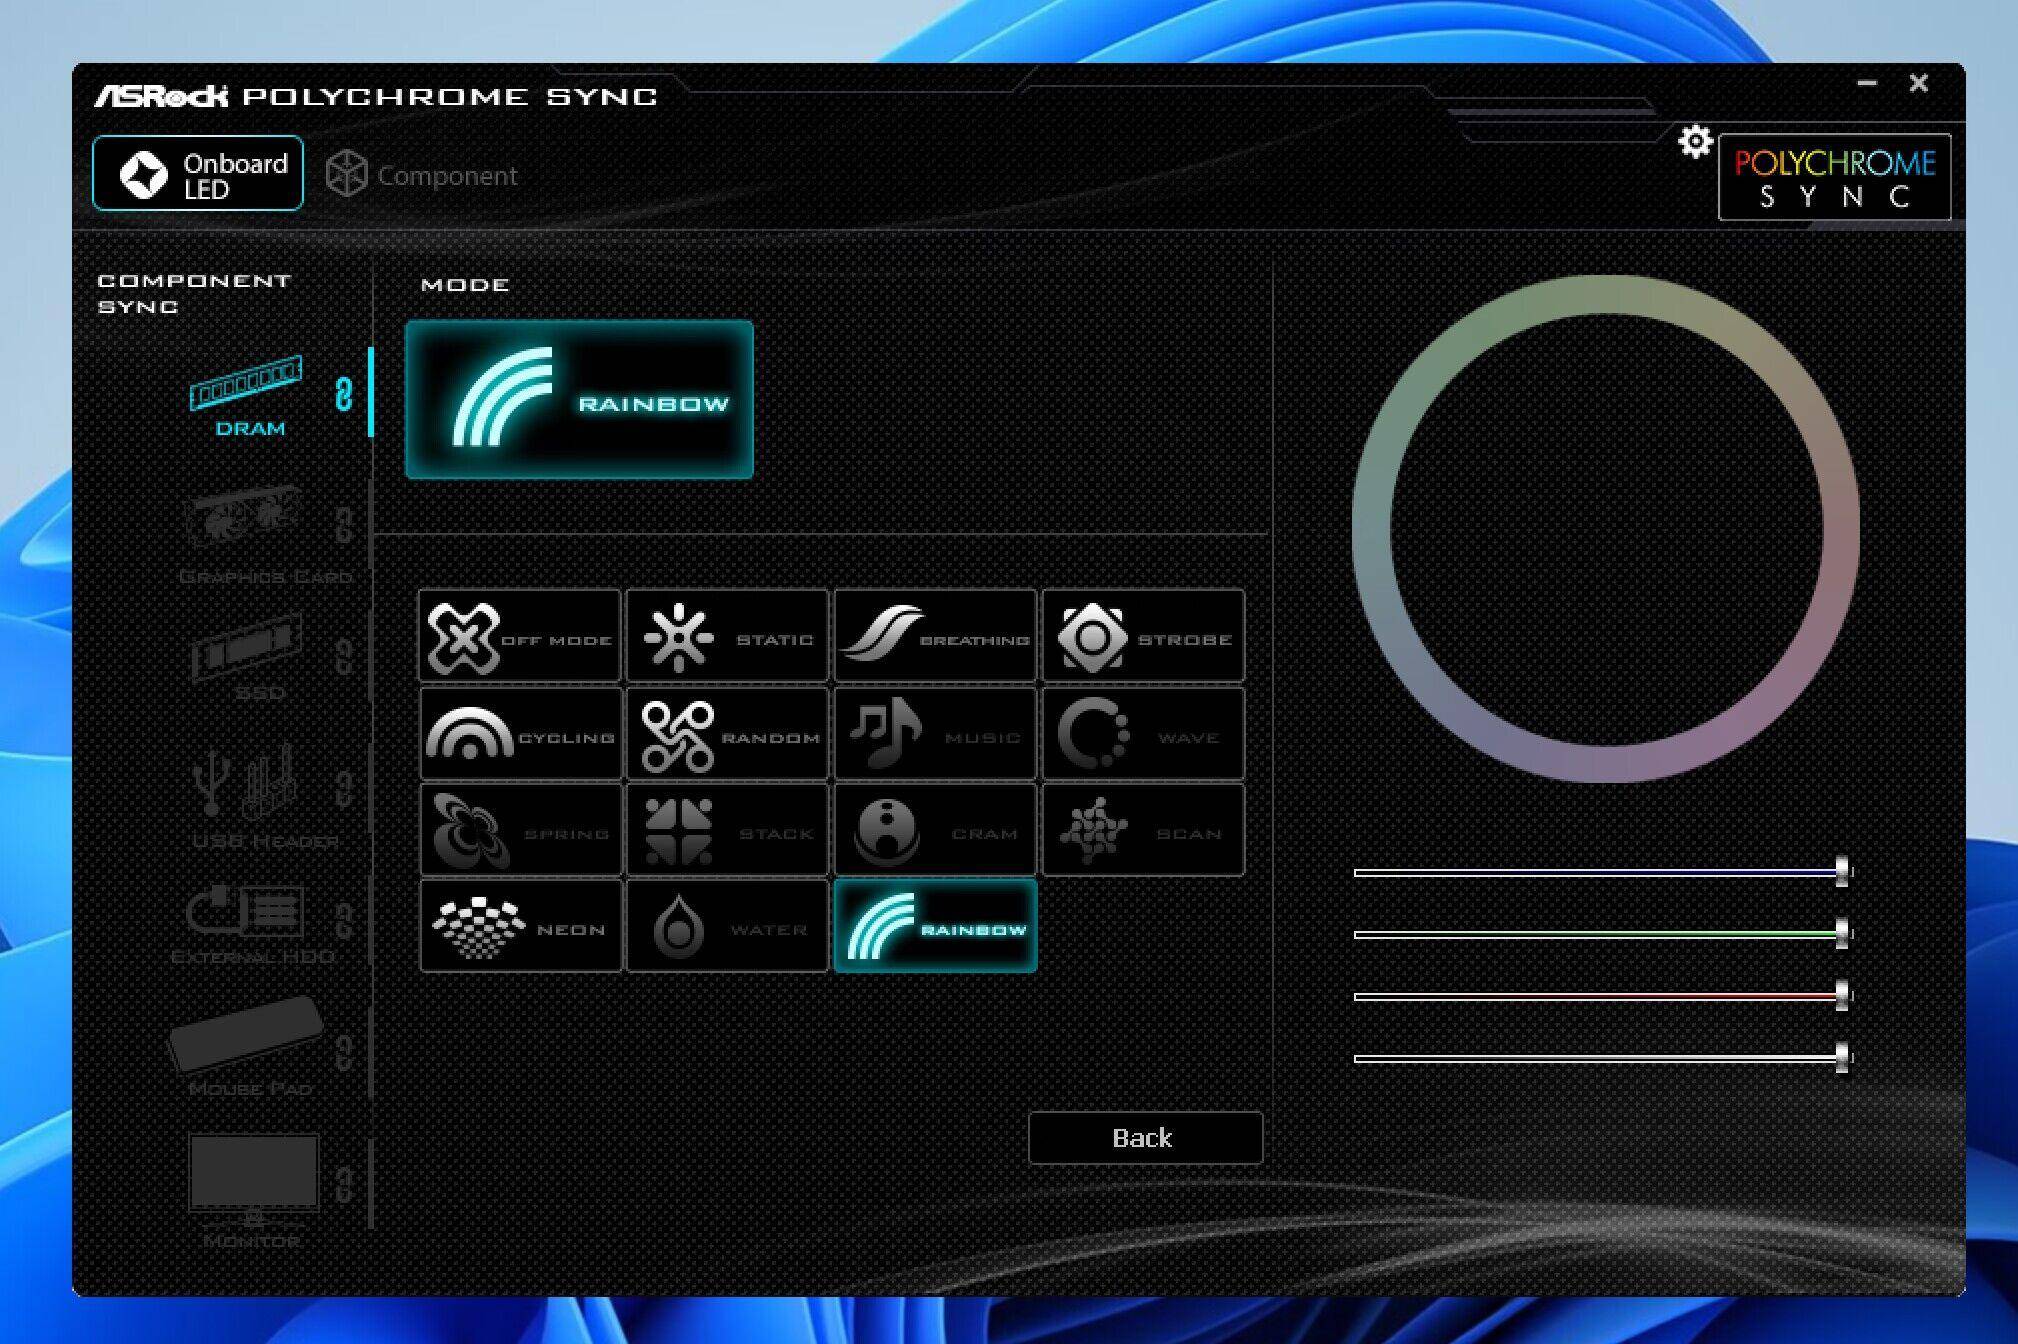Toggle the USB Header sync link

tap(344, 789)
